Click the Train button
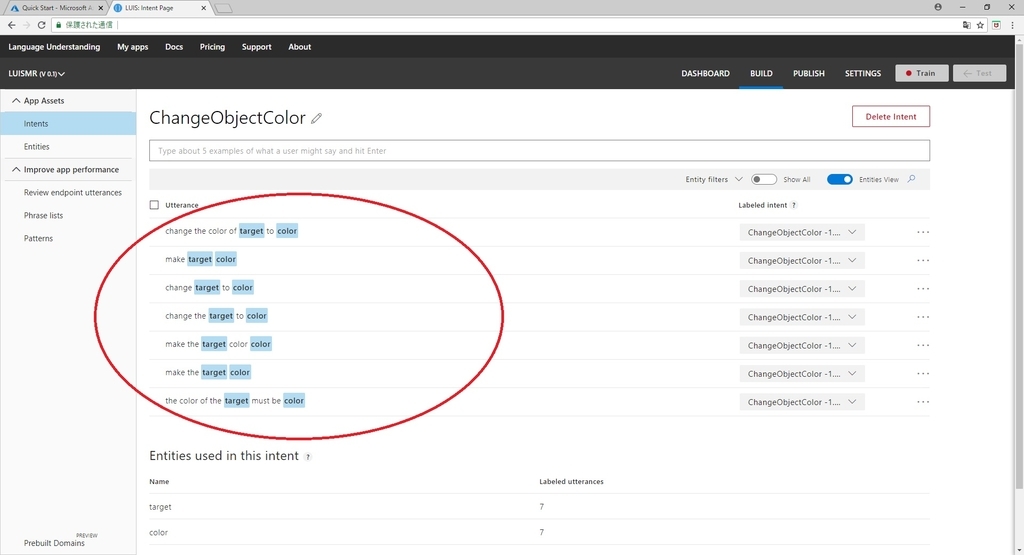This screenshot has width=1024, height=555. click(x=921, y=73)
